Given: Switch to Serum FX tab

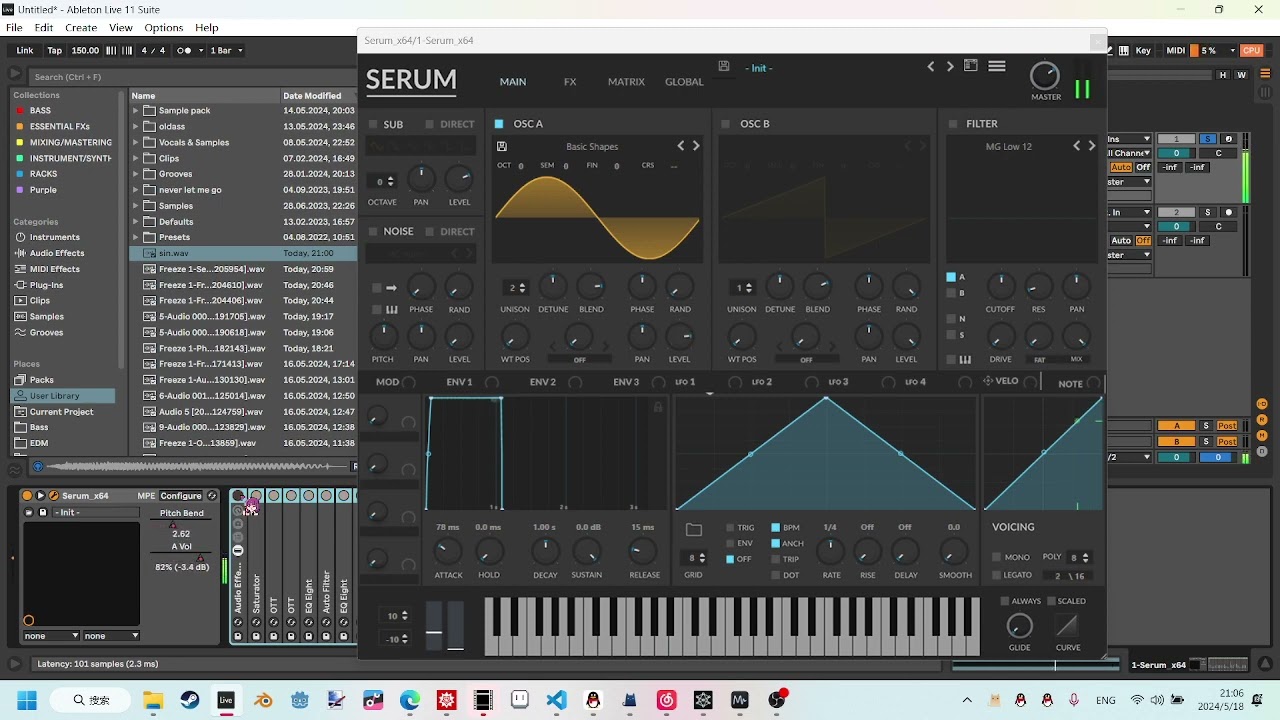Looking at the screenshot, I should tap(570, 82).
